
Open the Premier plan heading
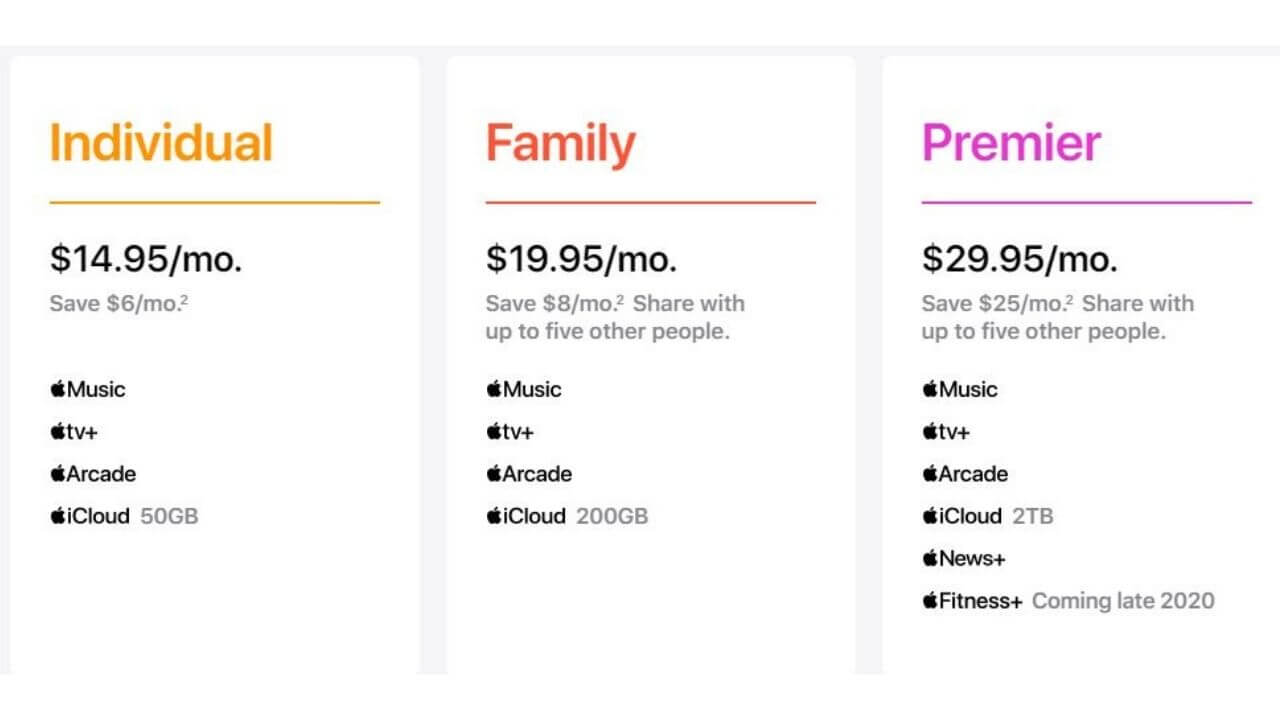click(x=1011, y=143)
